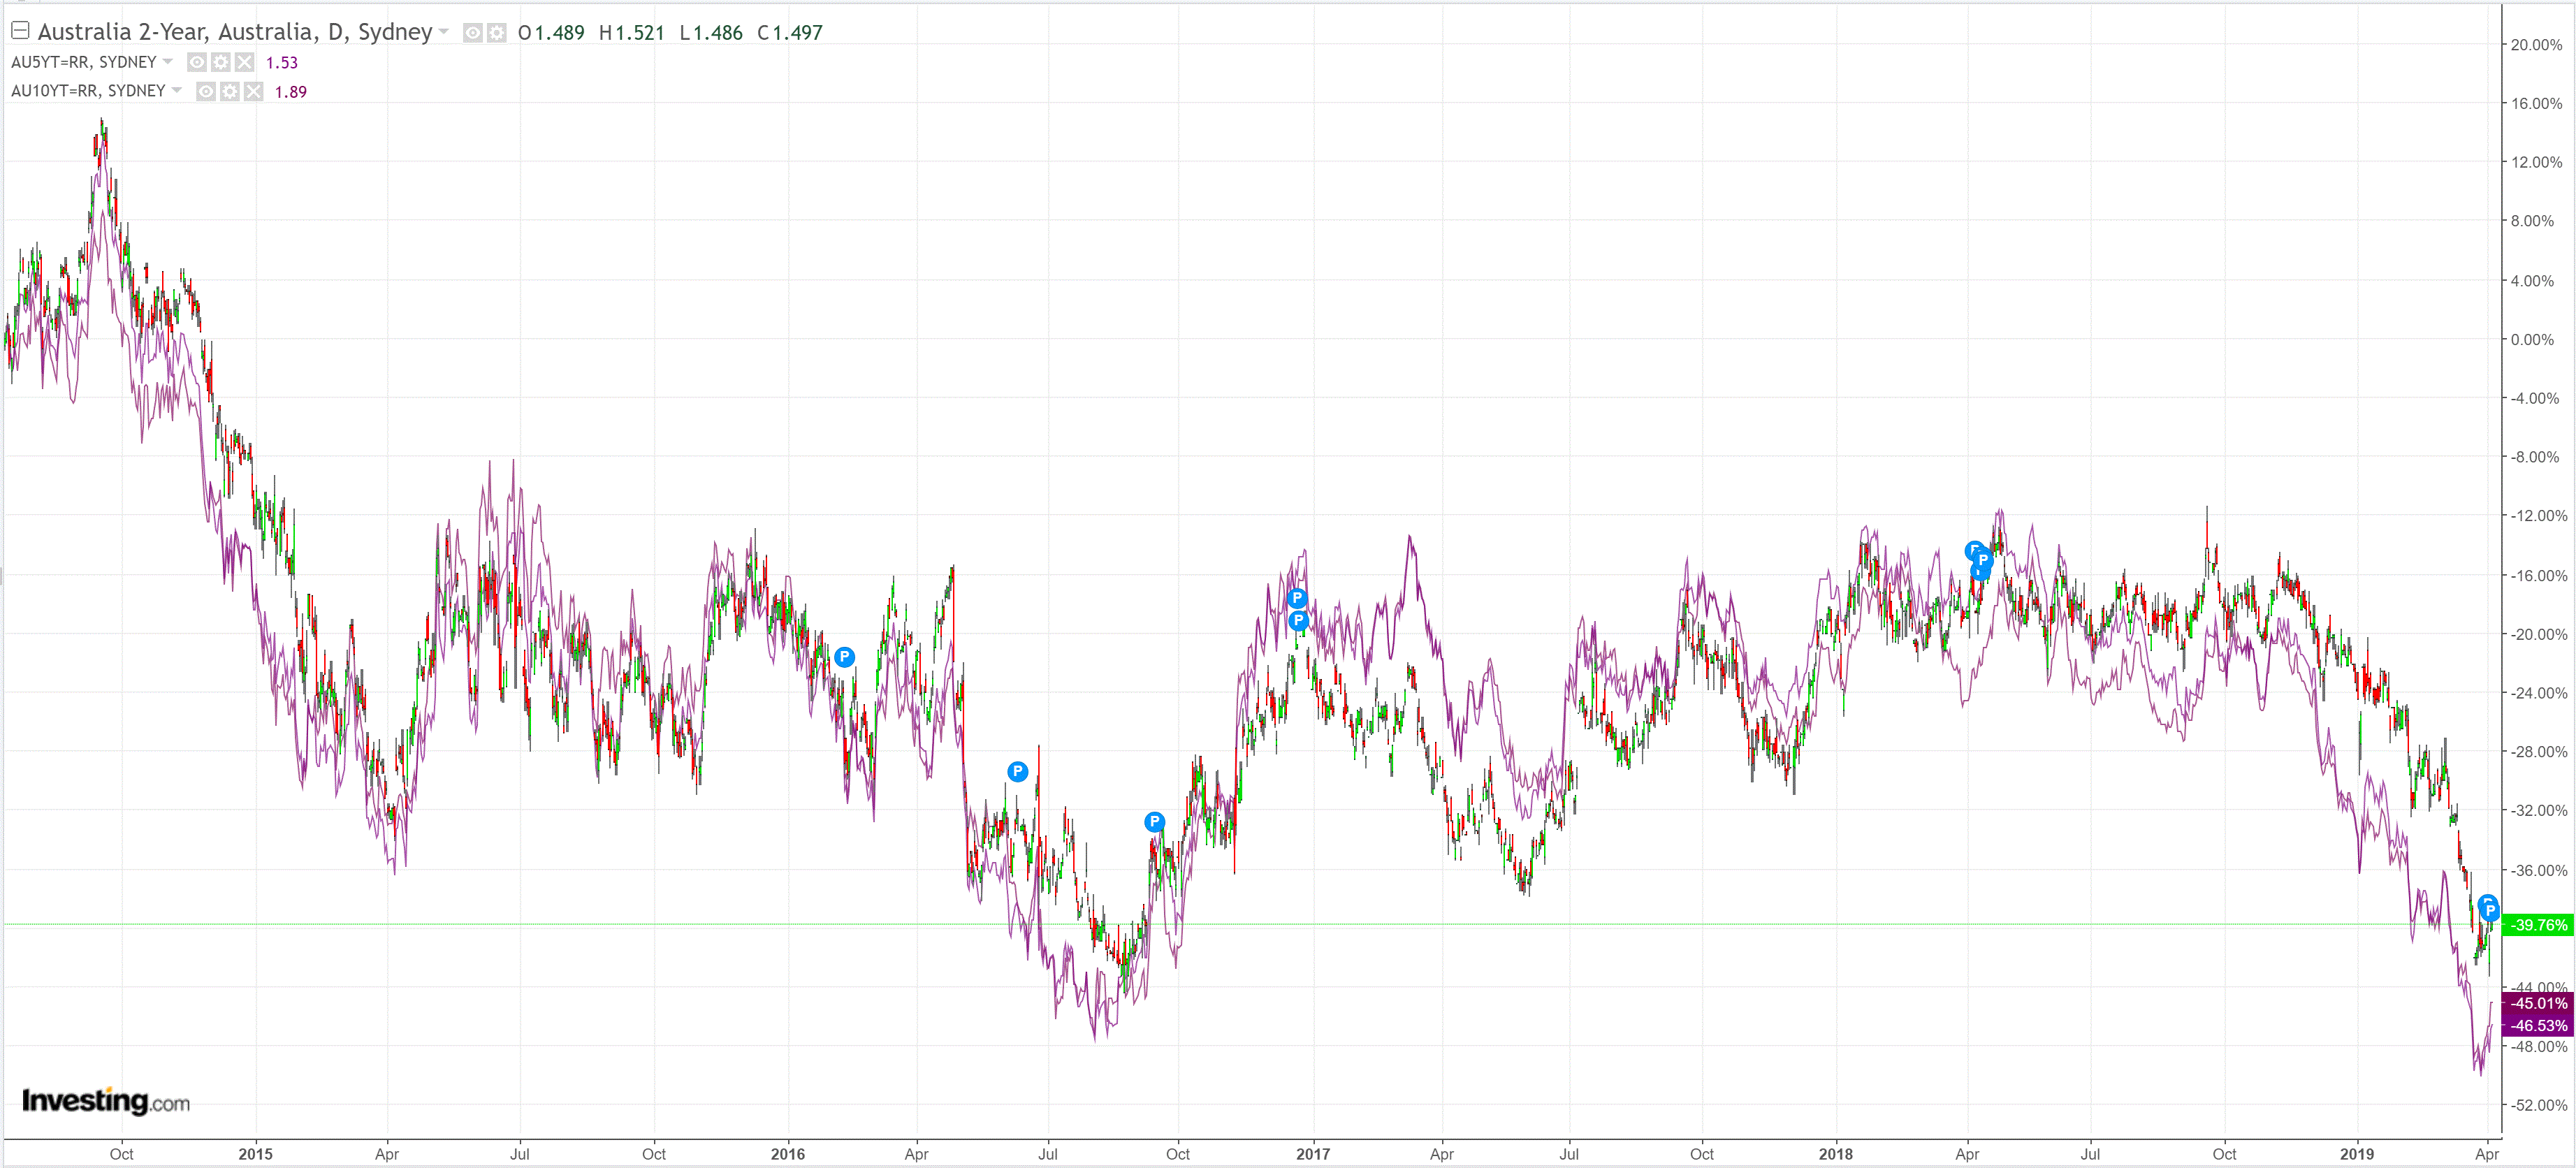Click the Australia 2-Year chart title
Screen dimensions: 2576x1168
pyautogui.click(x=234, y=32)
